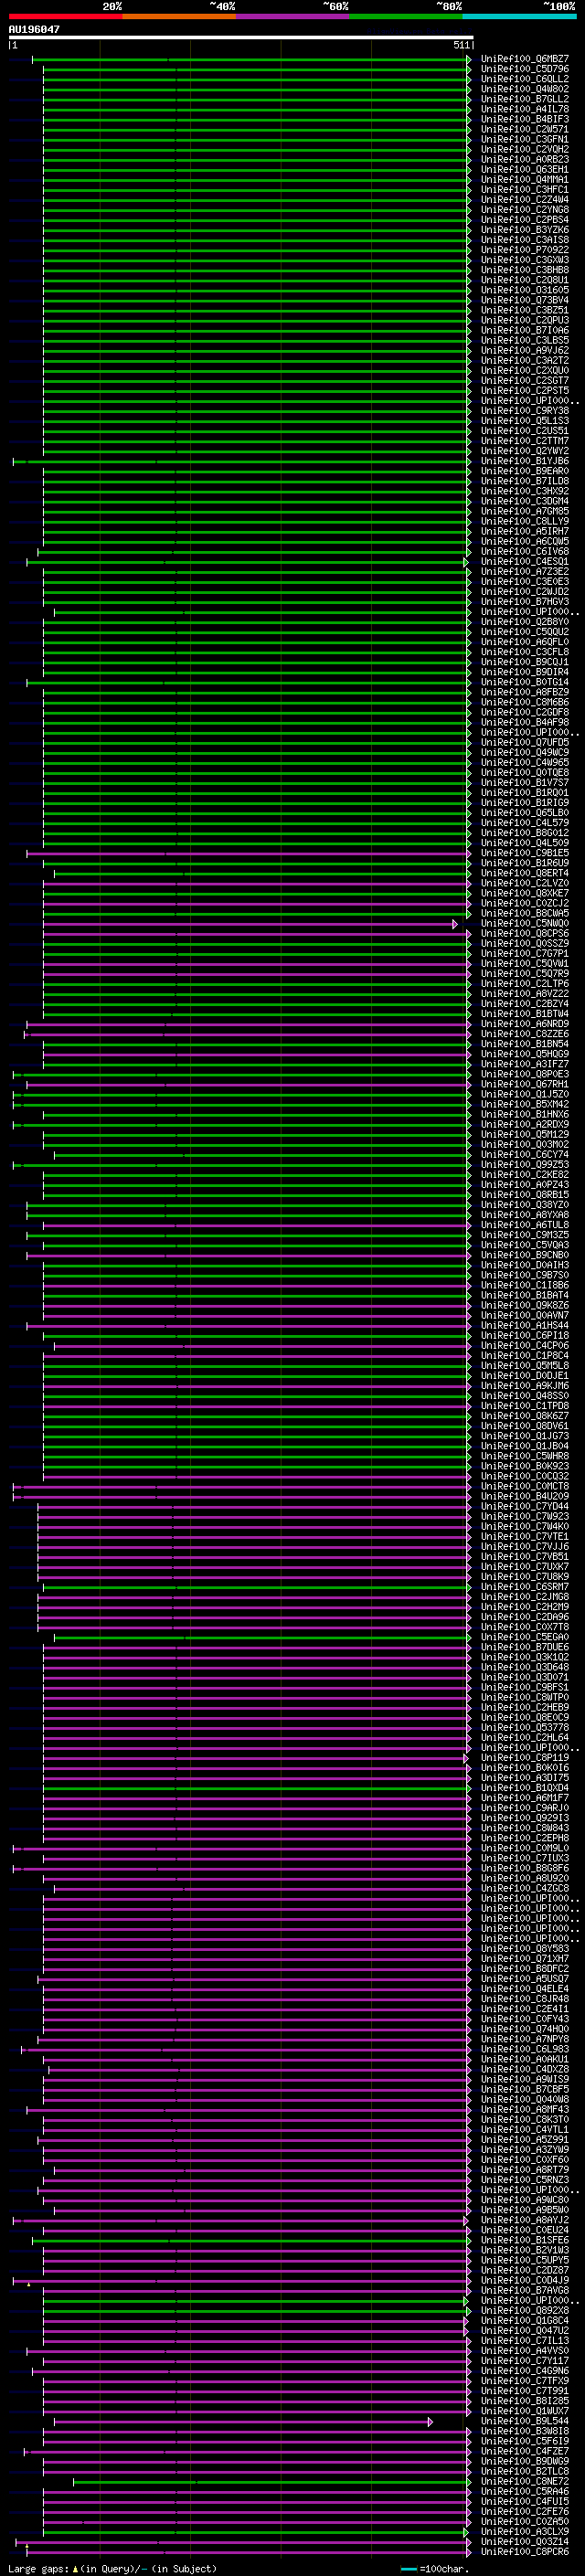Click the purple ~60% identity legend bar
Viewport: 585px width, 2576px height.
point(293,16)
